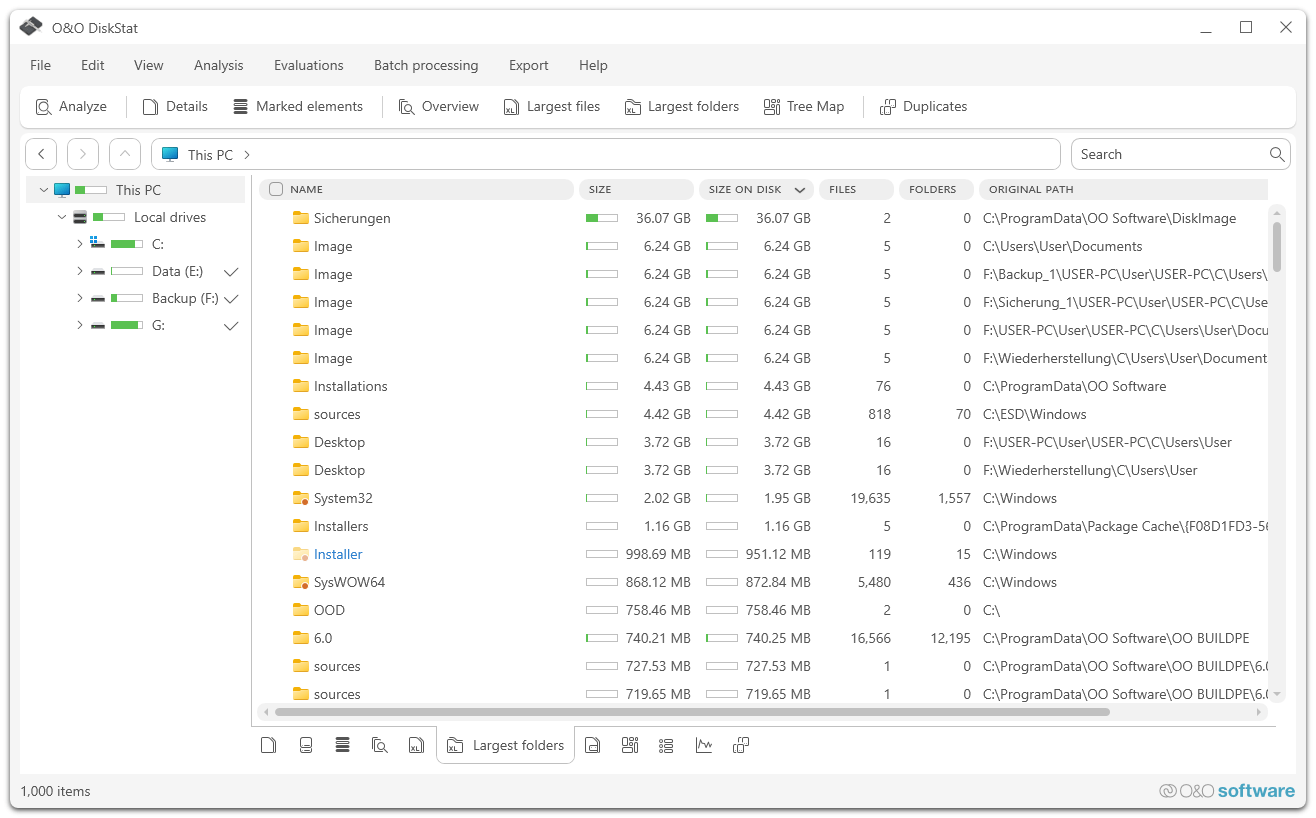Click the This PC monitor icon in address bar

[170, 154]
